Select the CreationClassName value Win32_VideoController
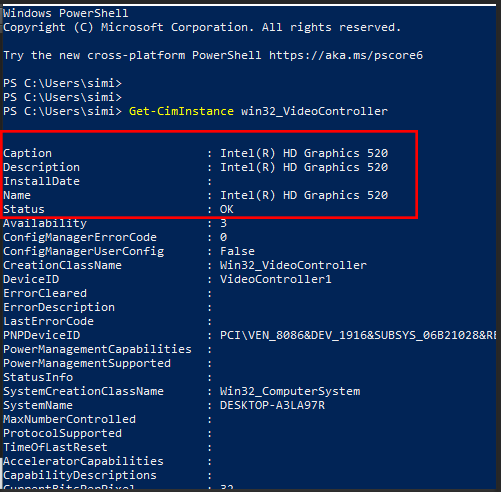Screen dimensions: 501x492 point(293,265)
